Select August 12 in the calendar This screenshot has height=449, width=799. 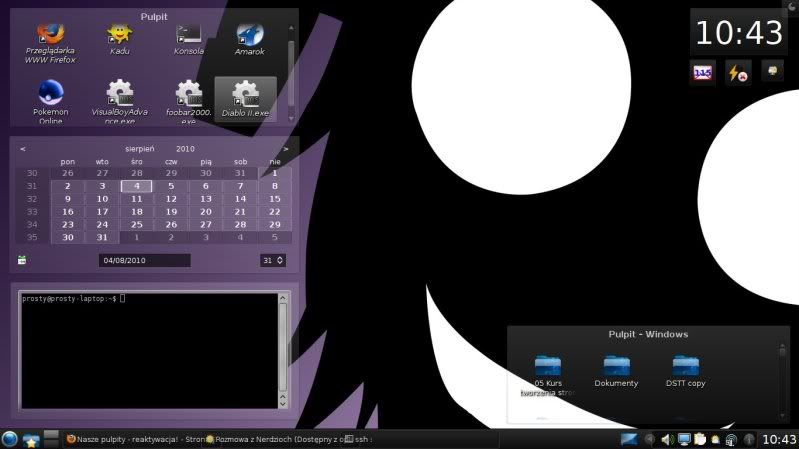pyautogui.click(x=171, y=199)
